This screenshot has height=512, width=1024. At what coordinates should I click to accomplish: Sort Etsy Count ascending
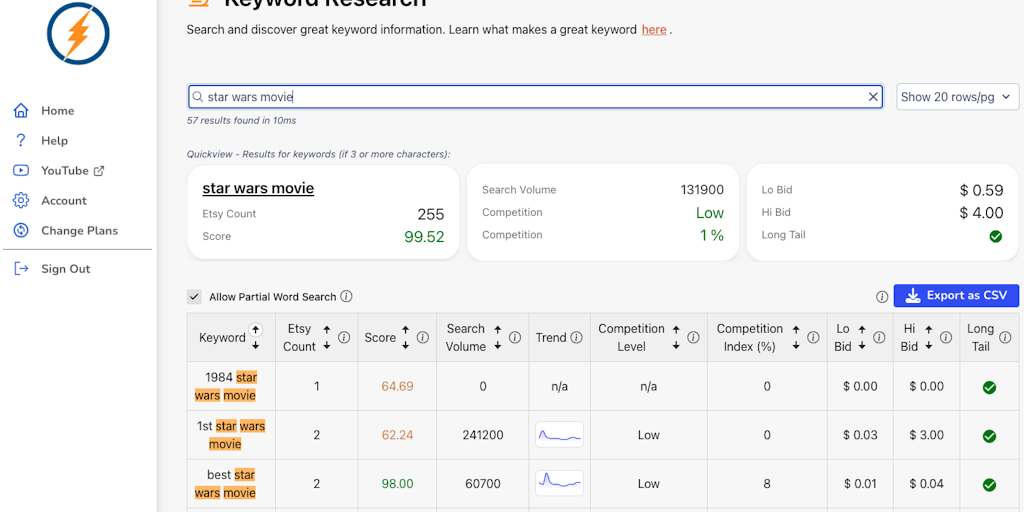pos(327,330)
